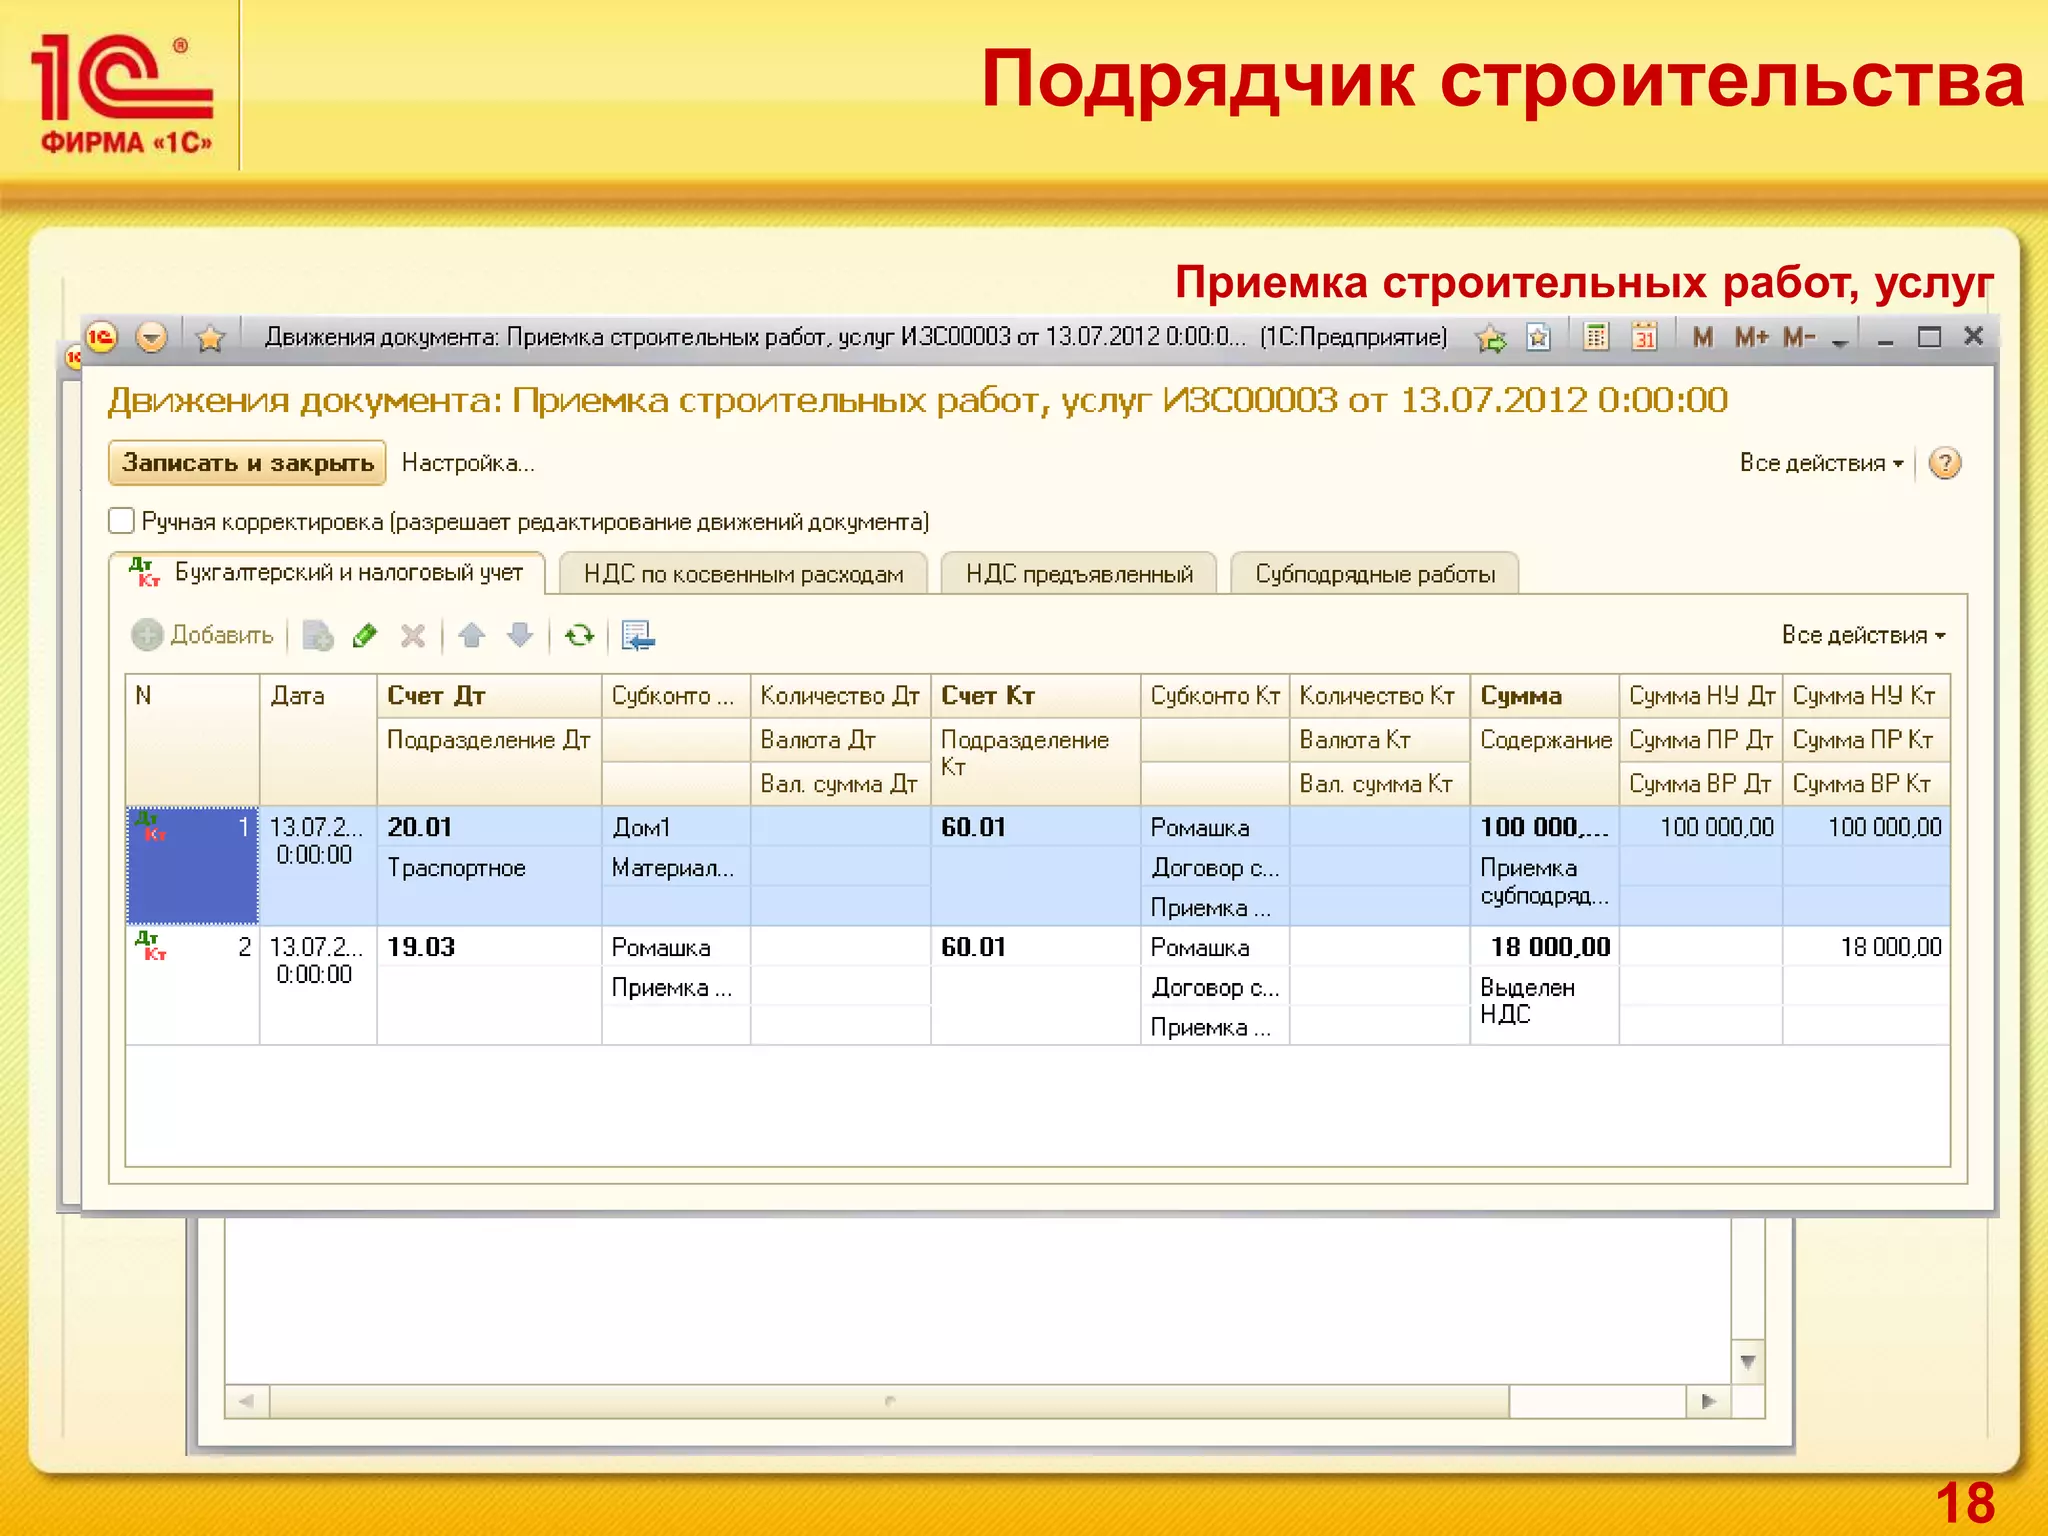2048x1536 pixels.
Task: Expand top 'Все действия' dropdown
Action: [x=1821, y=463]
